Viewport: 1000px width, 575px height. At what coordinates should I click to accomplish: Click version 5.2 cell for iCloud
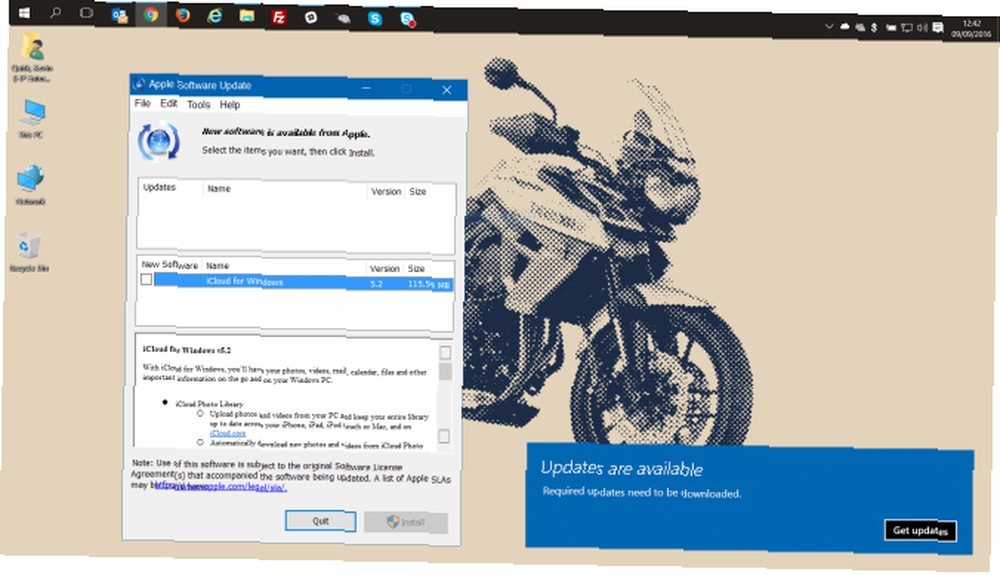click(x=376, y=284)
